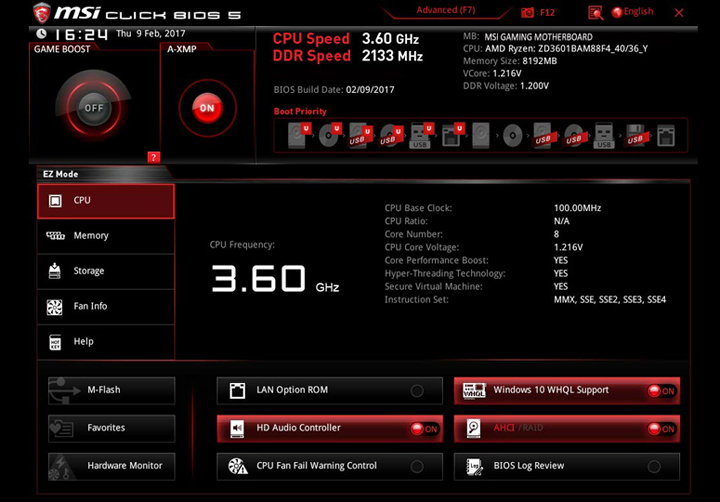Disable Windows 10 WHQL Support
The image size is (720, 502).
[661, 391]
